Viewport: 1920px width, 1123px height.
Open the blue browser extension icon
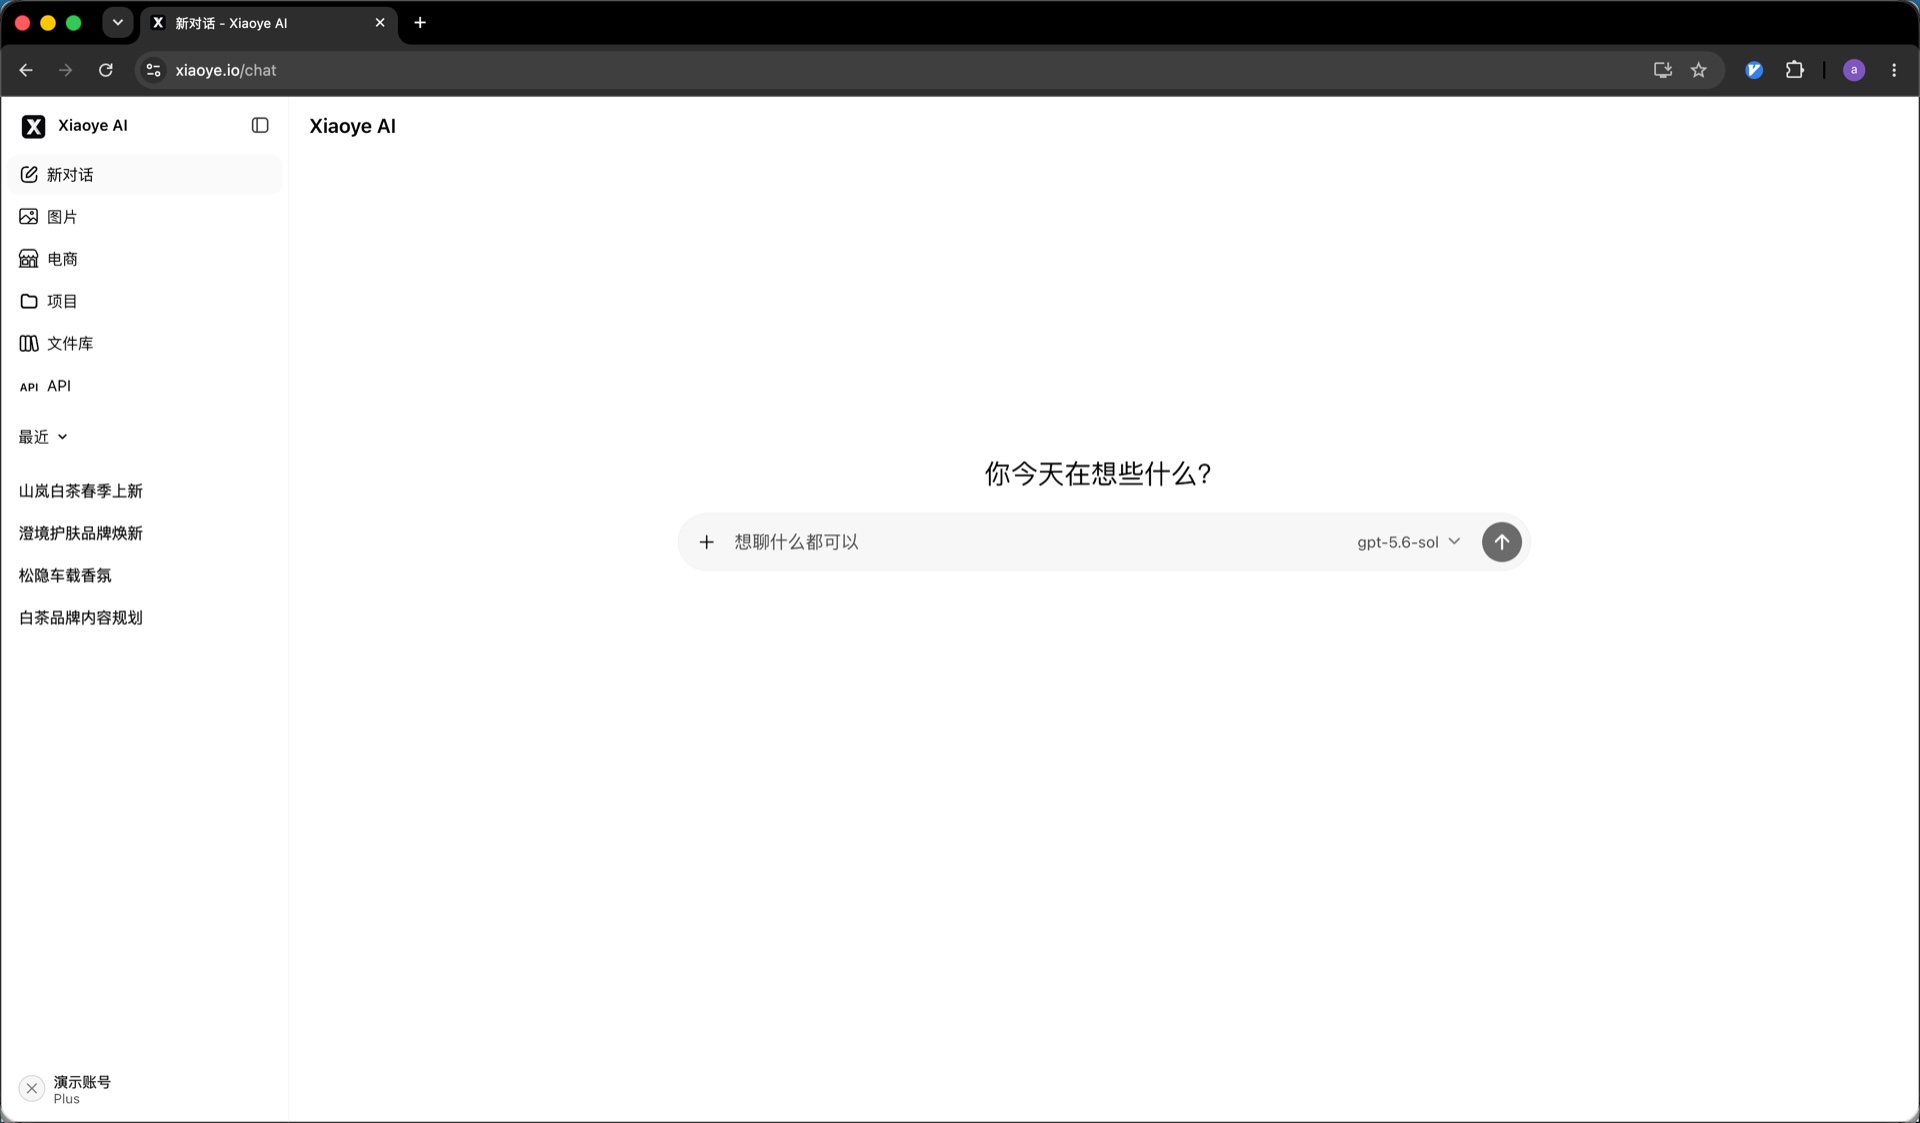coord(1754,70)
